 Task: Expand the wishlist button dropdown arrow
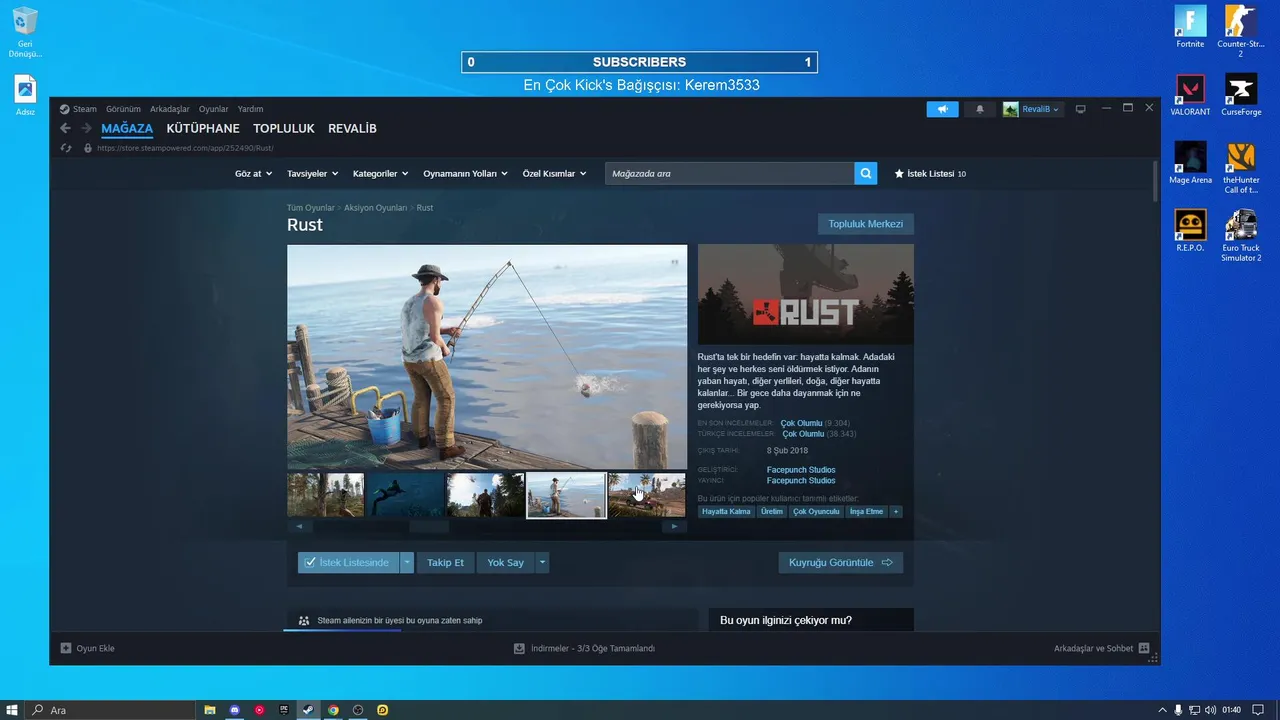(x=406, y=563)
